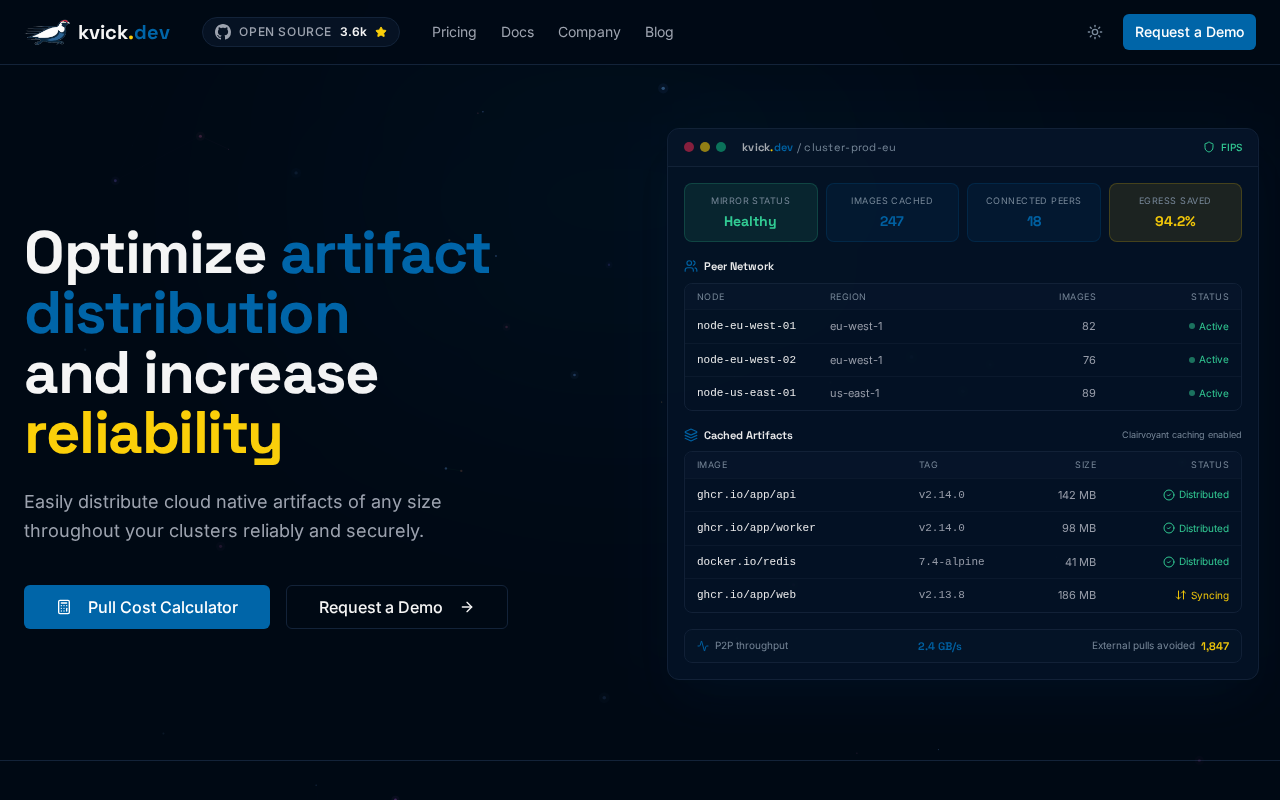Click the Peer Network users icon
The width and height of the screenshot is (1280, 800).
pos(691,266)
